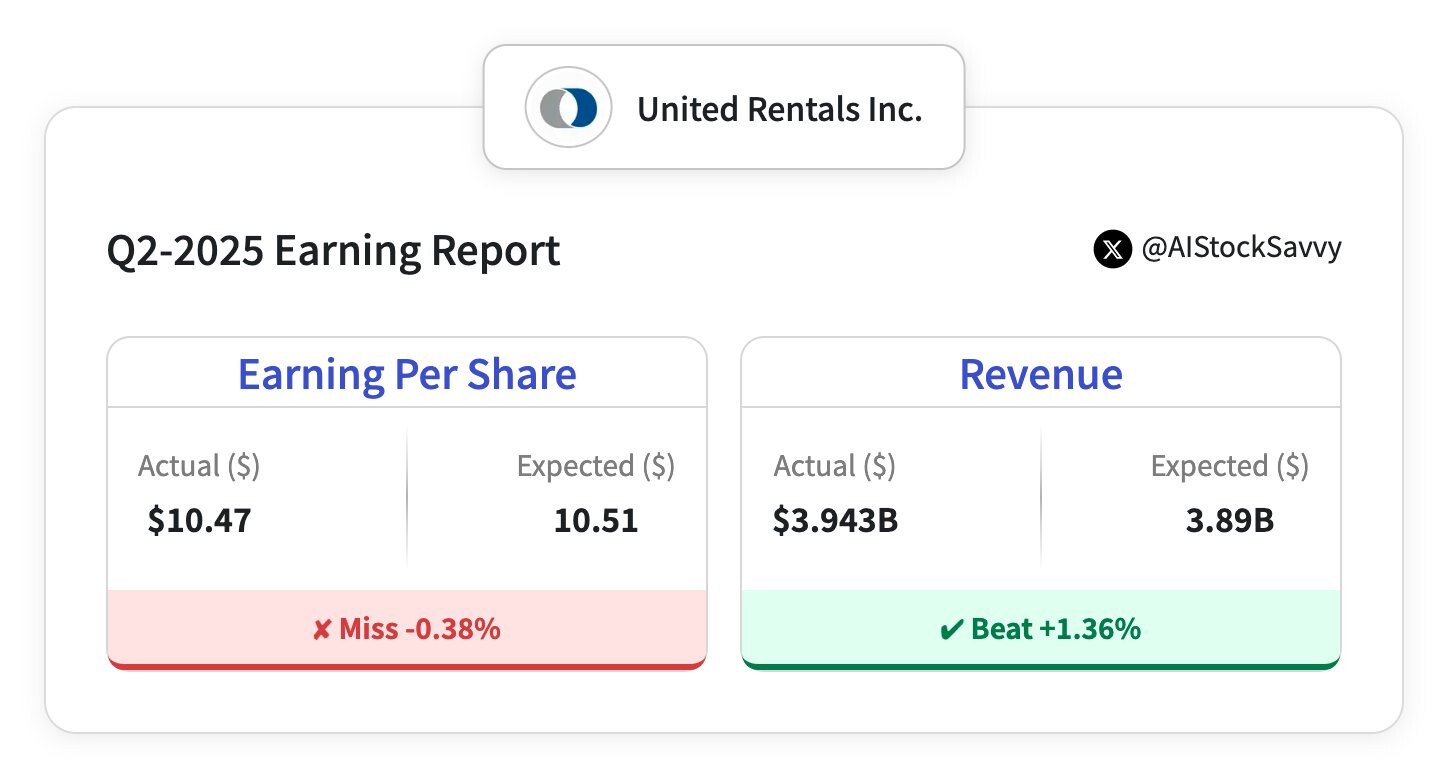
Task: Select the Earning Per Share header
Action: click(406, 374)
